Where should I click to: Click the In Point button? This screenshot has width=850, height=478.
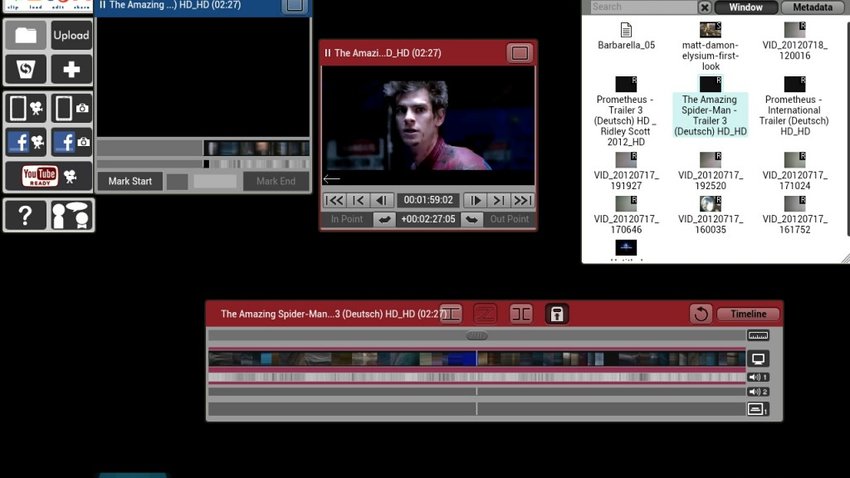point(346,219)
